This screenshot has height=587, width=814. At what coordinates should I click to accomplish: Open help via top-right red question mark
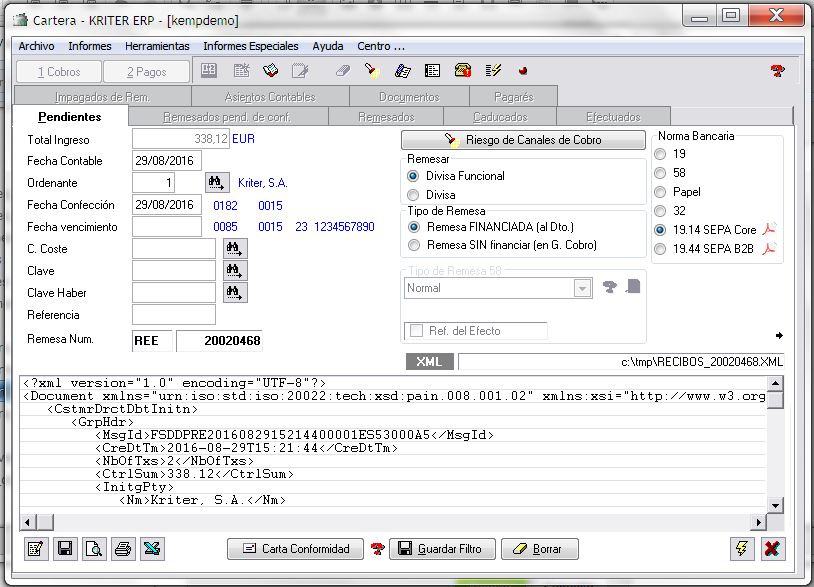click(x=777, y=71)
